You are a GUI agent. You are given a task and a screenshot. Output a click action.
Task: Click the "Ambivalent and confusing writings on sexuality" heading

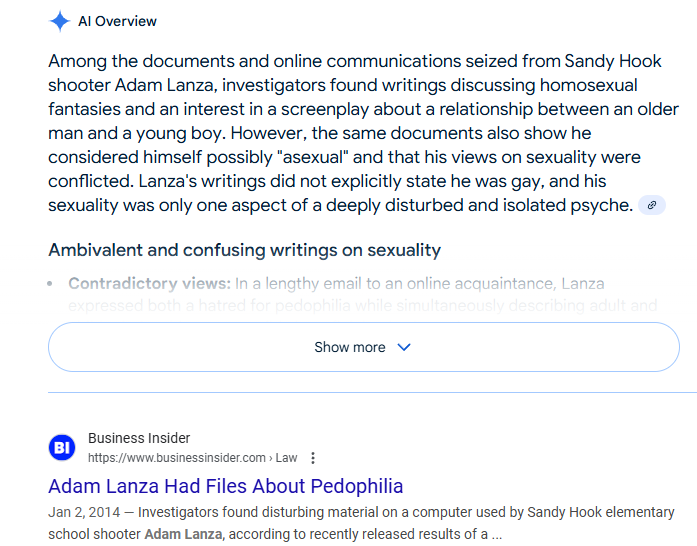pos(244,250)
